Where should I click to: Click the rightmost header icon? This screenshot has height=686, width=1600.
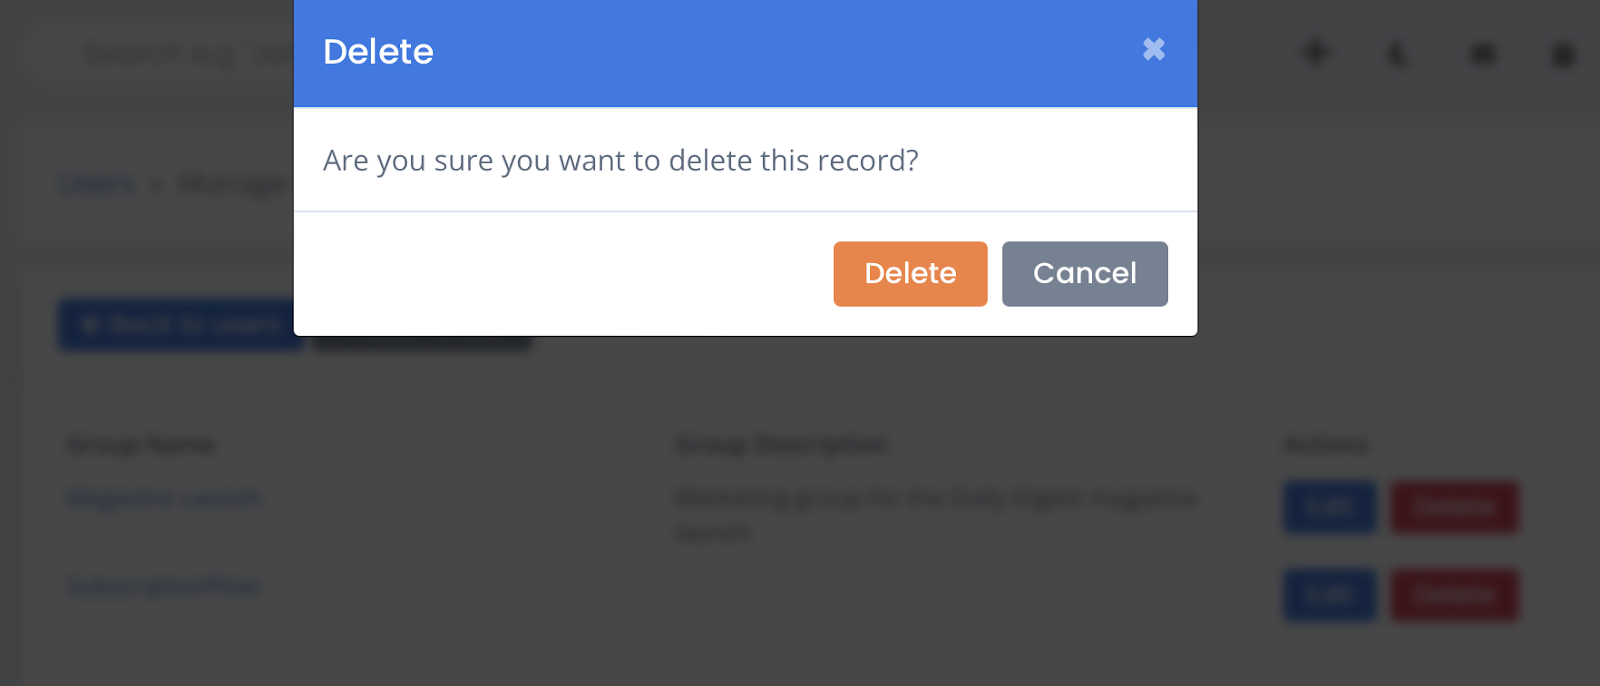tap(1562, 54)
